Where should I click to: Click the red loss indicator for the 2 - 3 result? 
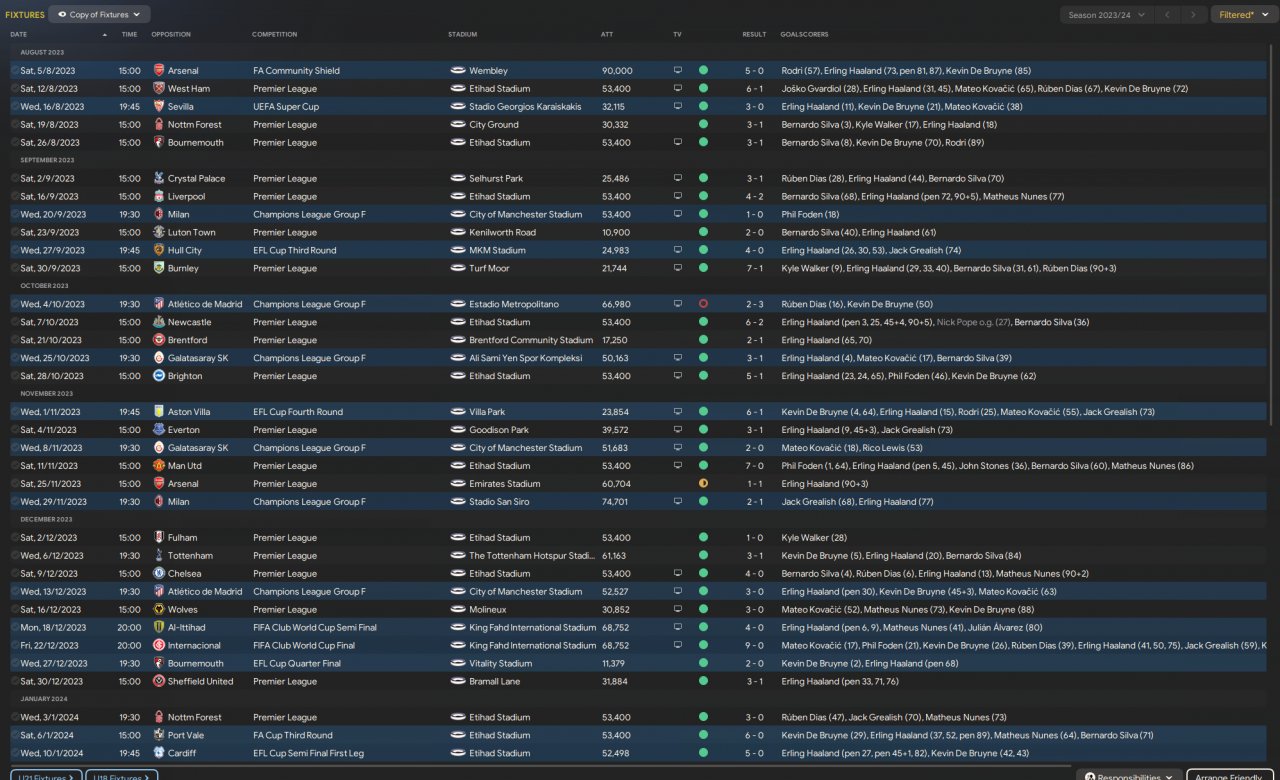tap(703, 304)
